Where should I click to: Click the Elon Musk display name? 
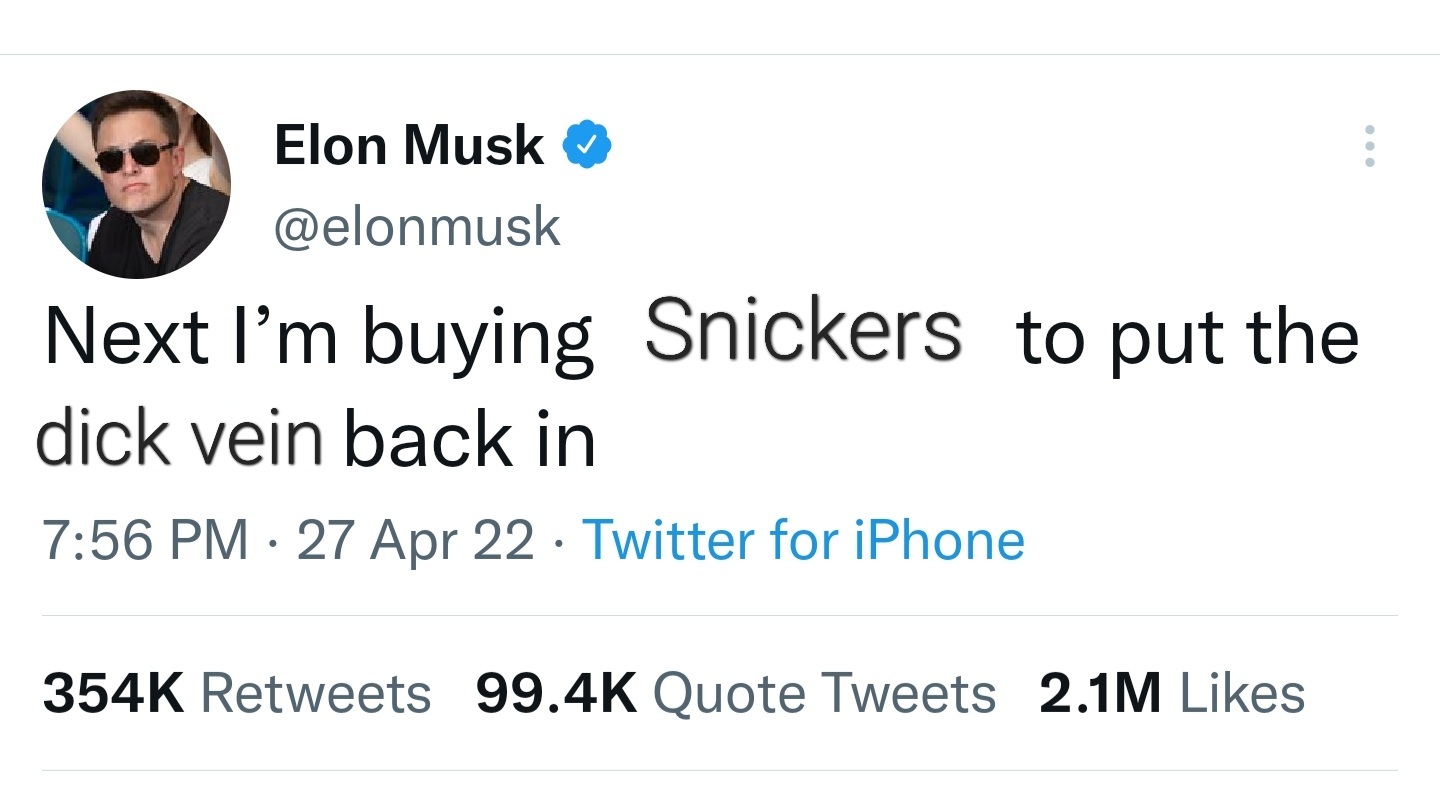[x=409, y=146]
